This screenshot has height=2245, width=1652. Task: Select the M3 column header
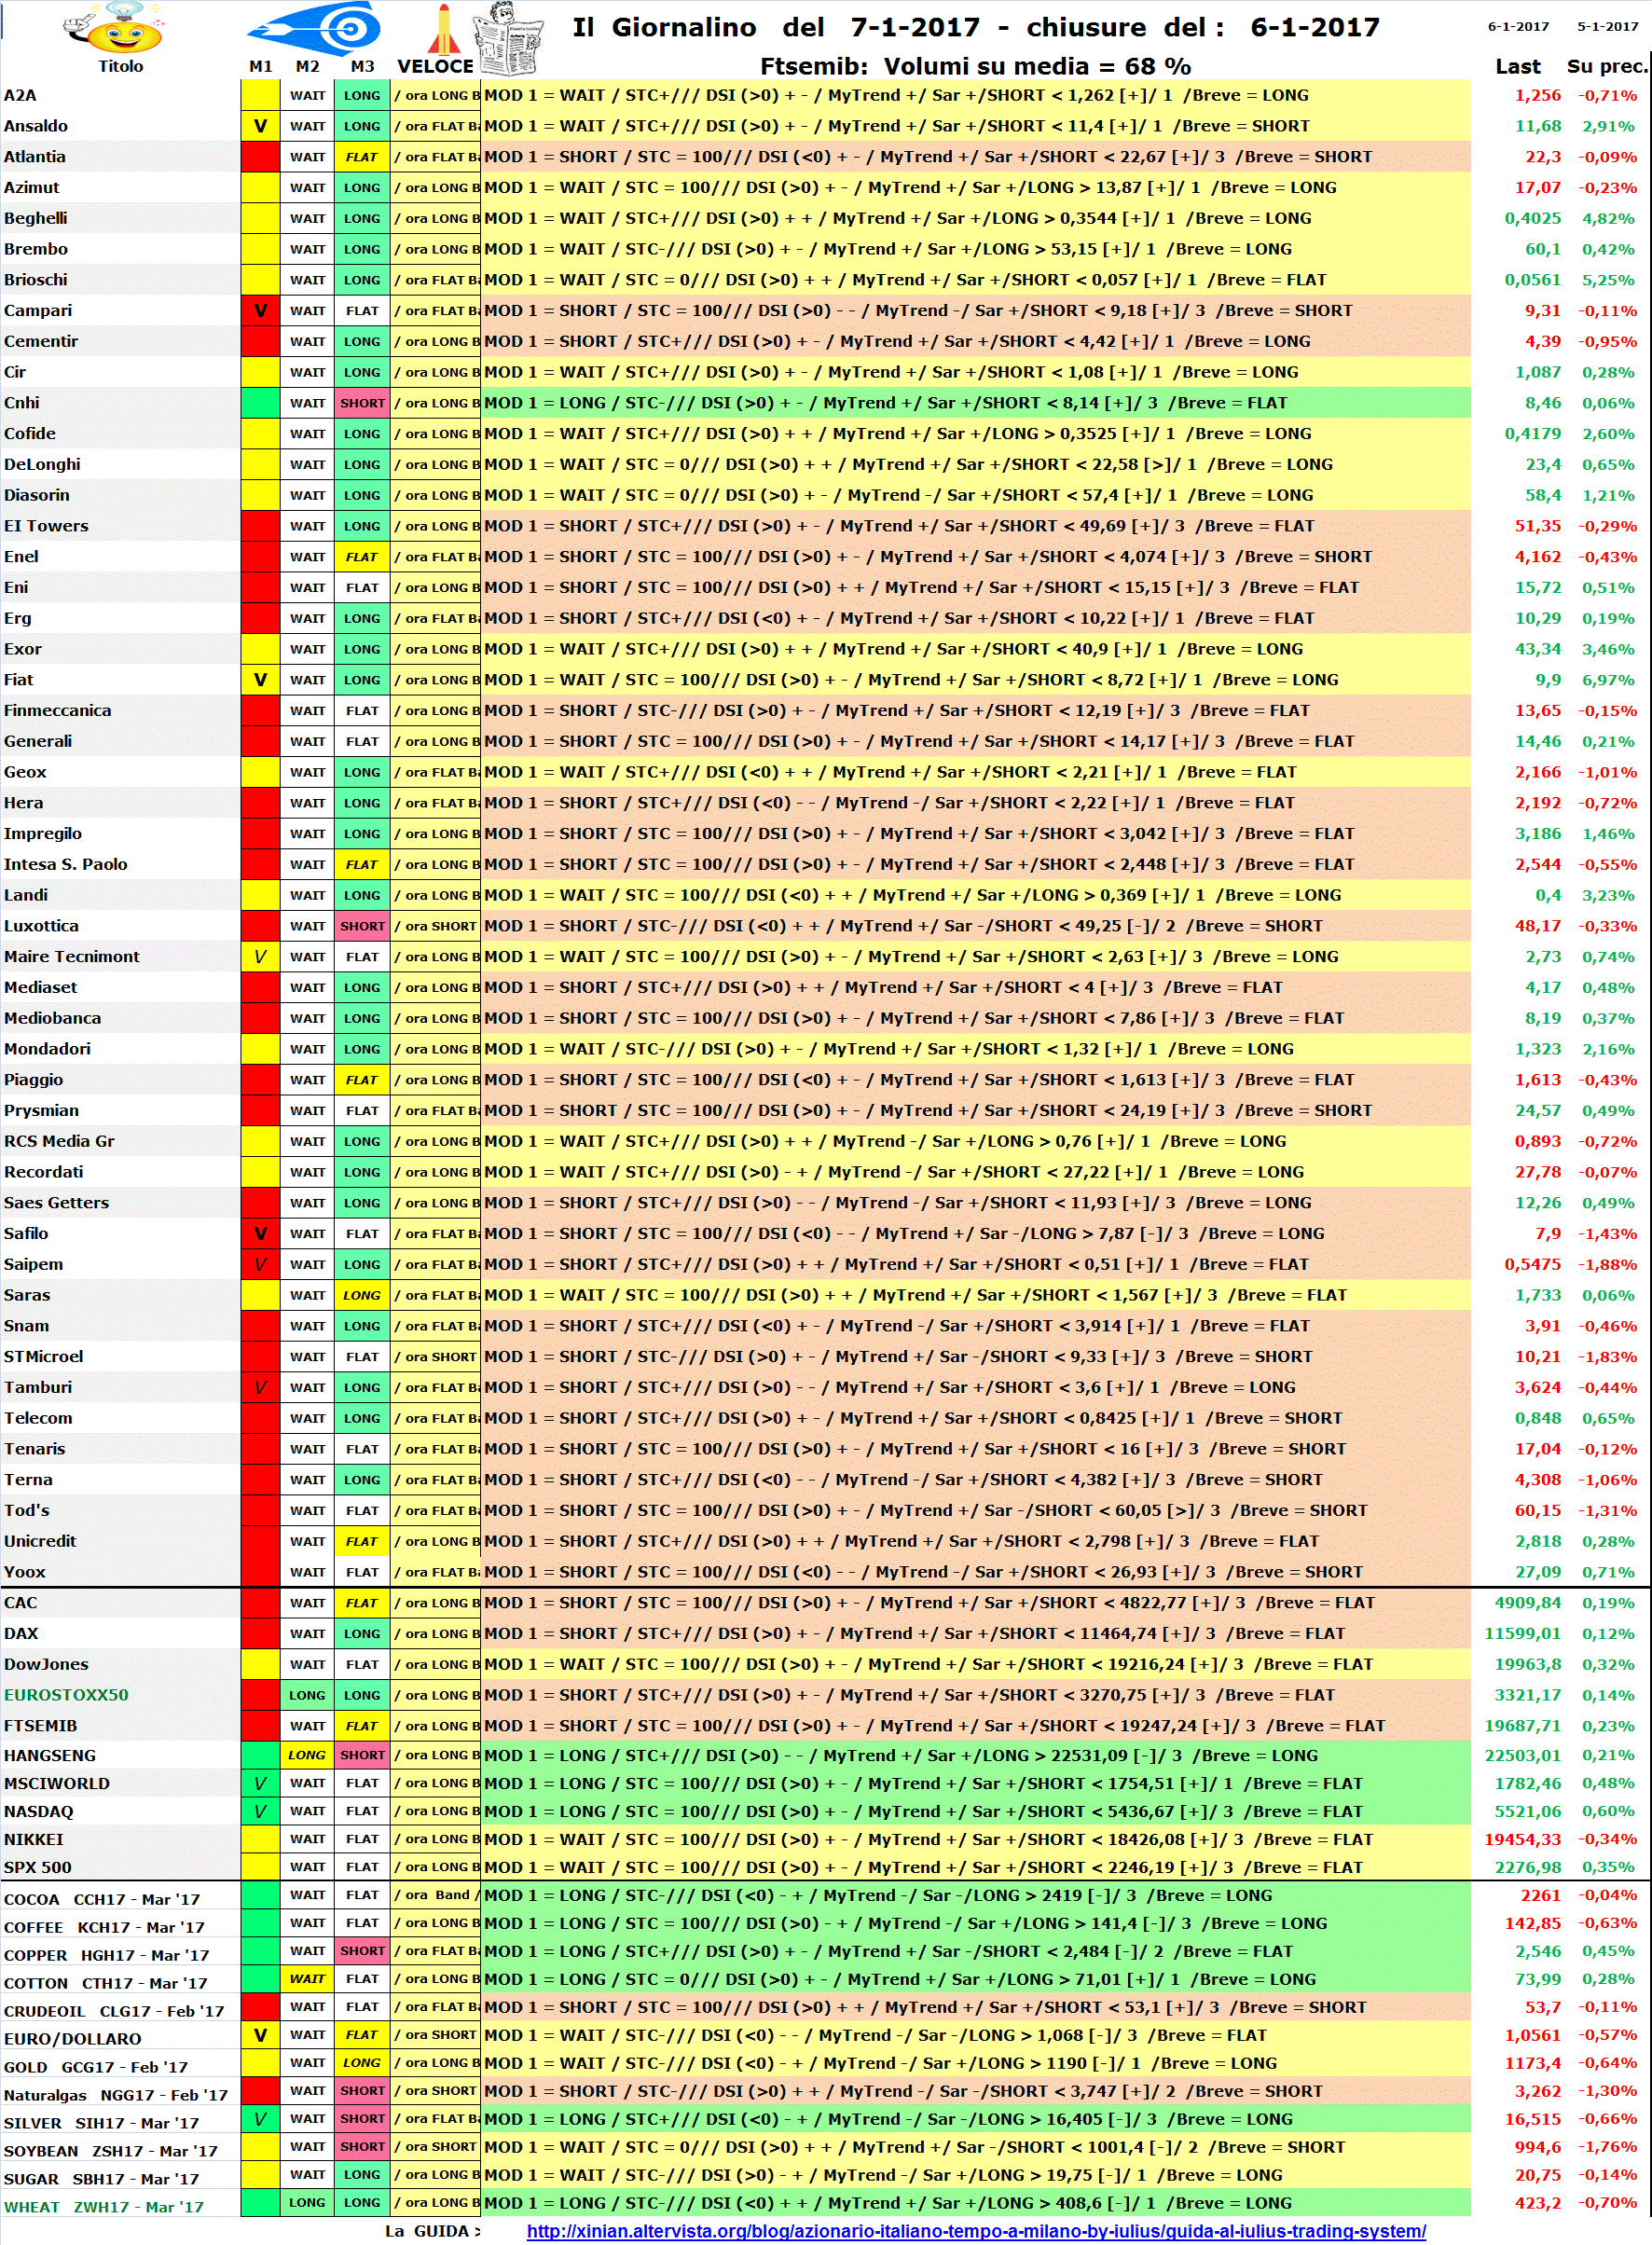[362, 66]
